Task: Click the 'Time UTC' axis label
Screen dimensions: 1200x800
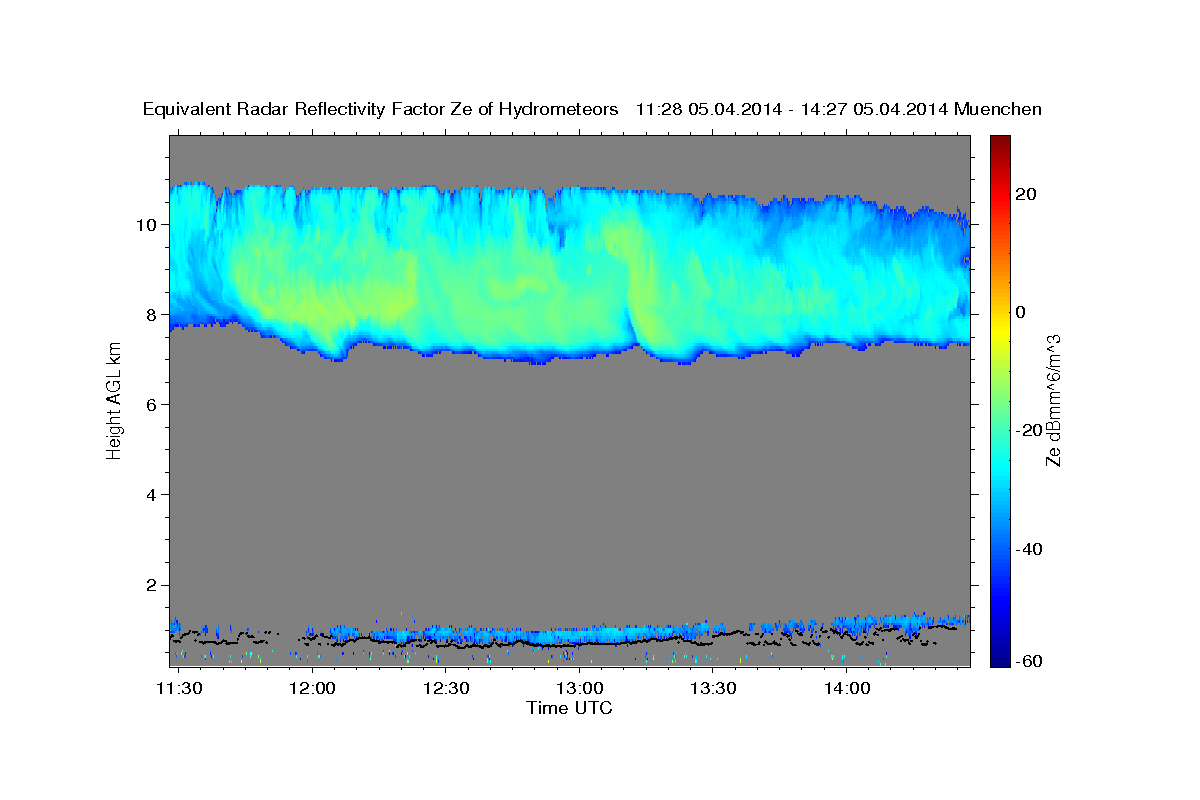Action: pos(569,708)
